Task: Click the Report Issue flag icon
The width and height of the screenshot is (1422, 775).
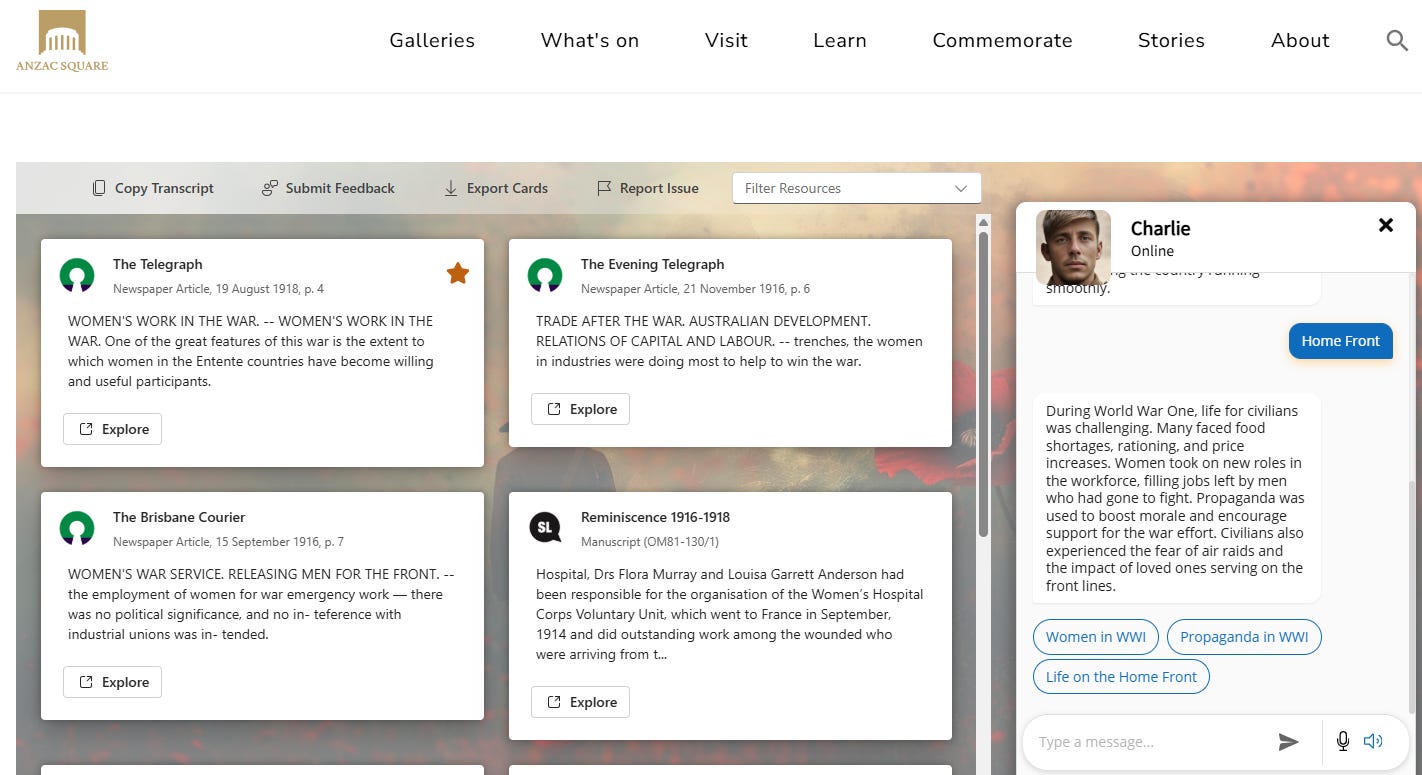Action: [x=604, y=188]
